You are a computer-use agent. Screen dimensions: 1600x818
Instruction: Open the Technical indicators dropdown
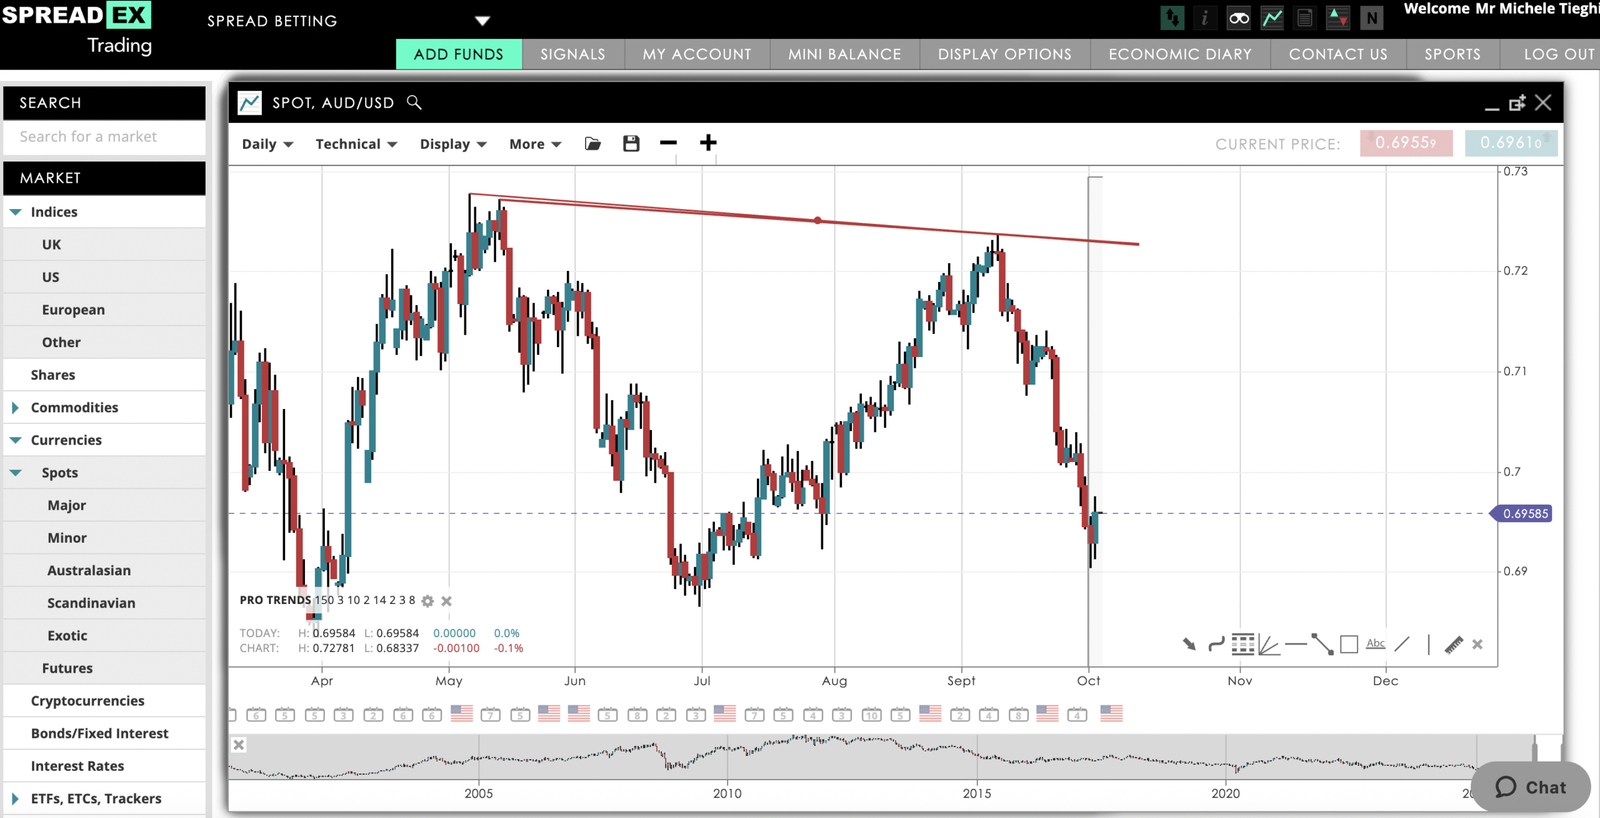[x=356, y=144]
